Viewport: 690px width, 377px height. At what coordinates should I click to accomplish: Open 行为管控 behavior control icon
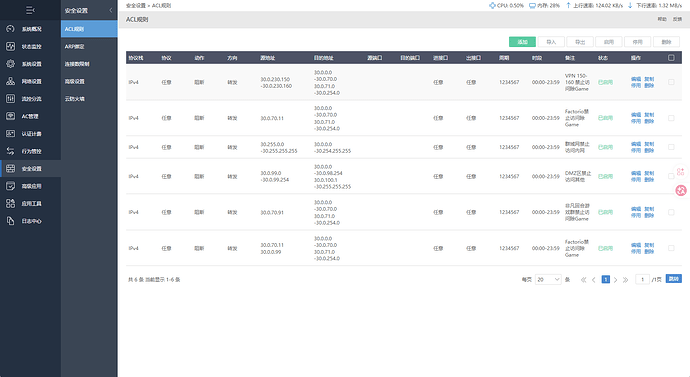point(10,151)
